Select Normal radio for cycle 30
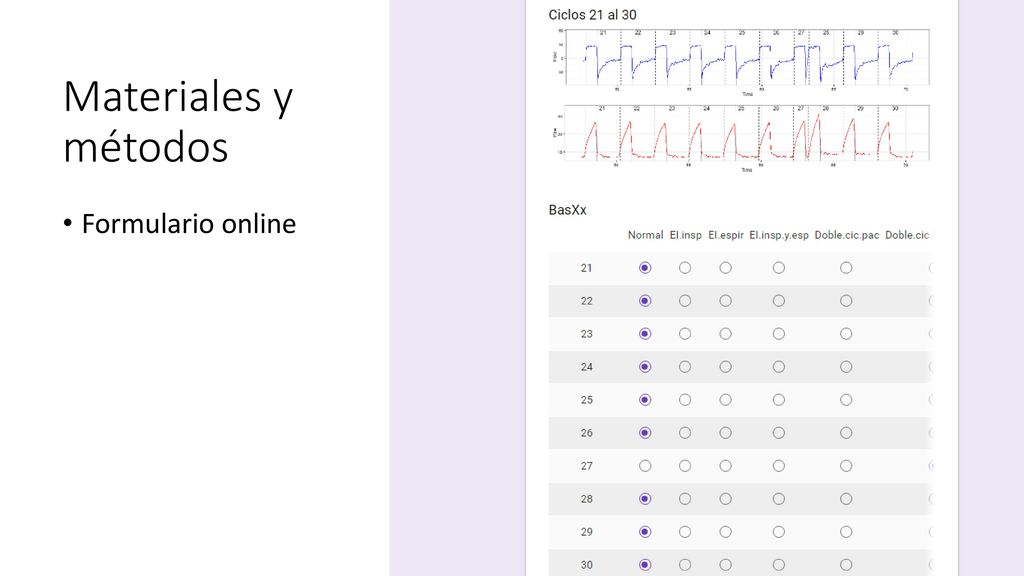 point(645,565)
